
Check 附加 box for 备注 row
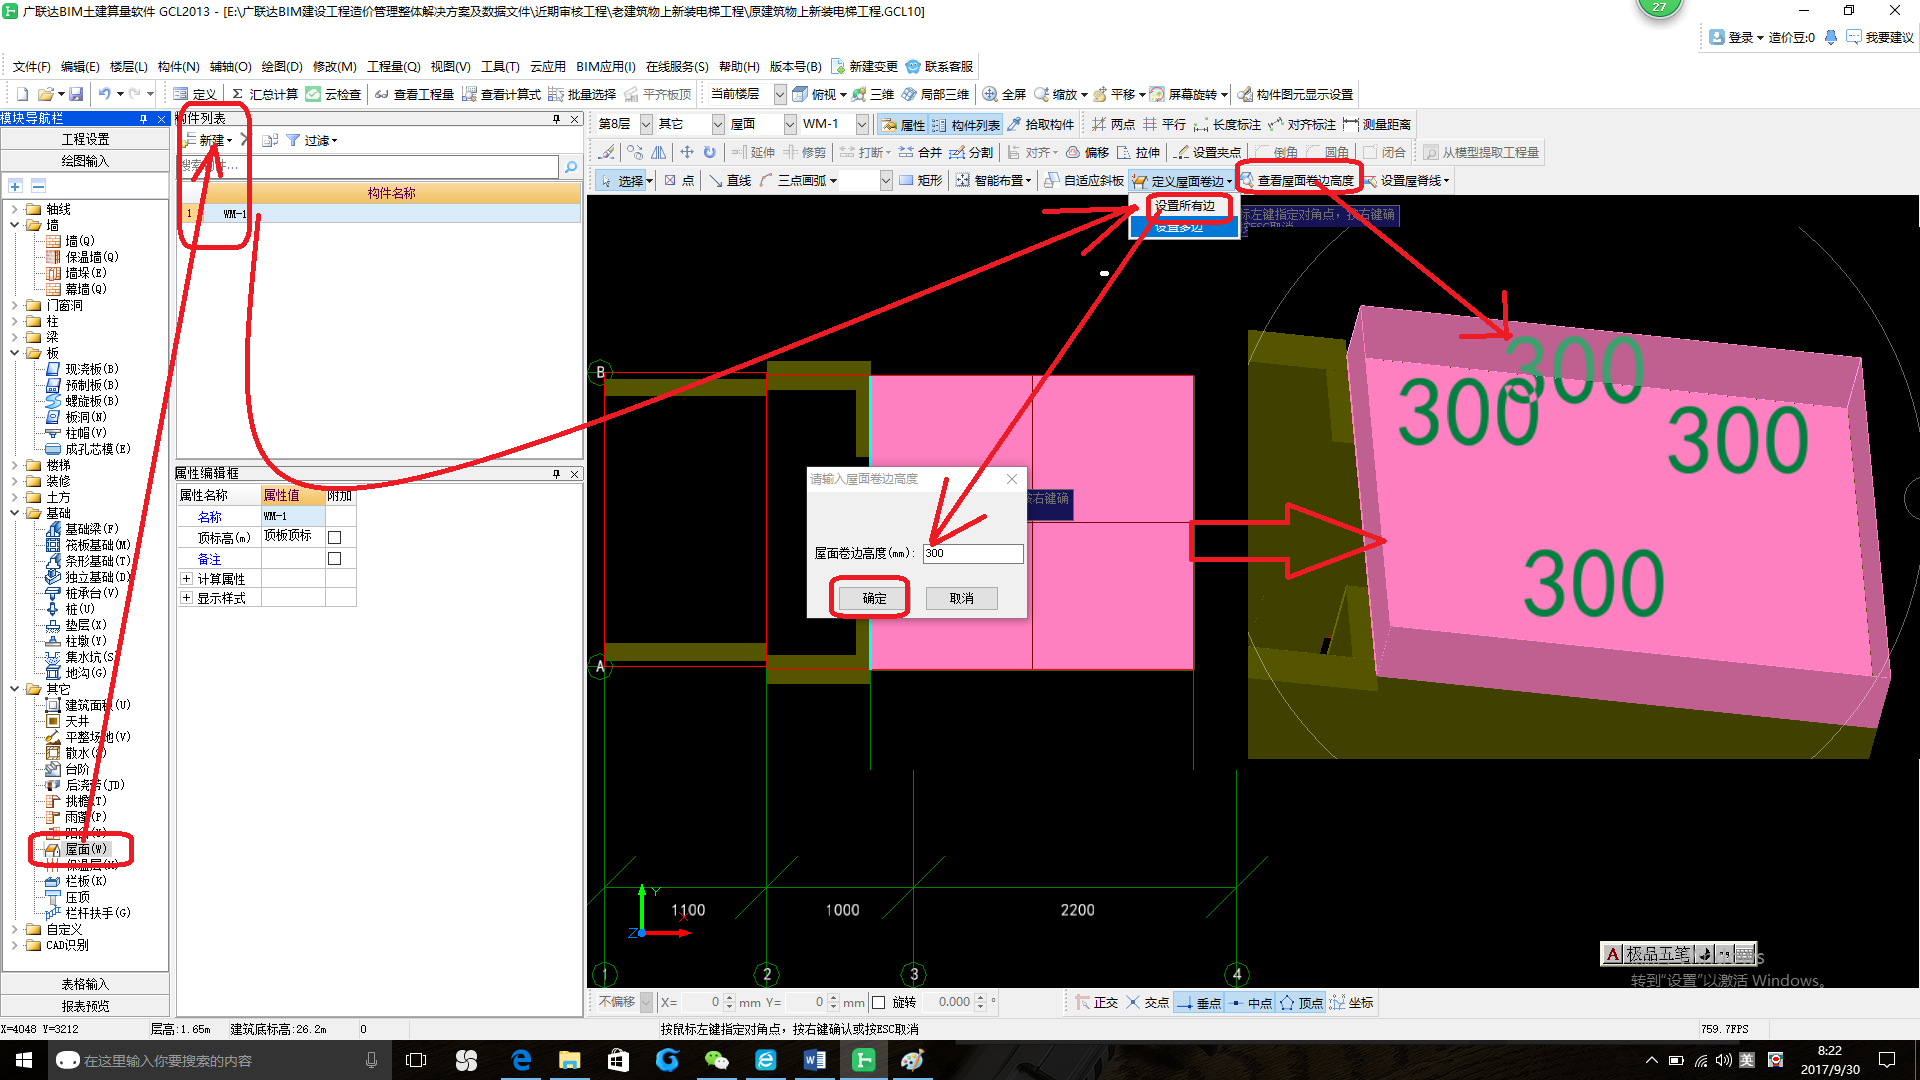tap(335, 559)
